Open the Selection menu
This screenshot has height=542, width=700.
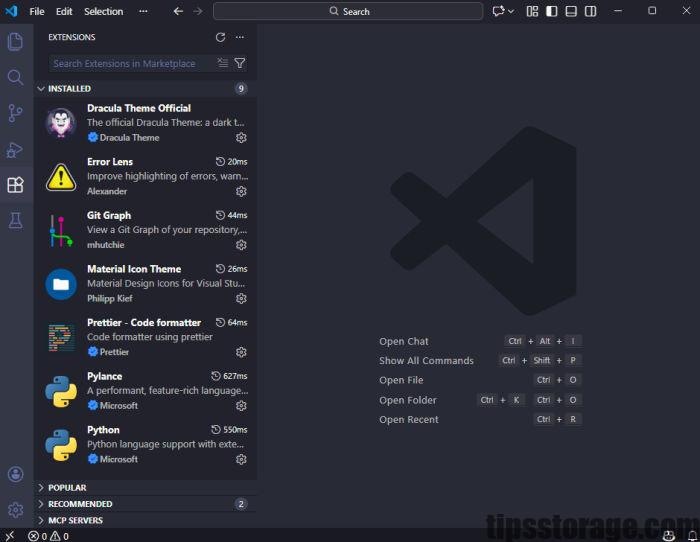[104, 11]
